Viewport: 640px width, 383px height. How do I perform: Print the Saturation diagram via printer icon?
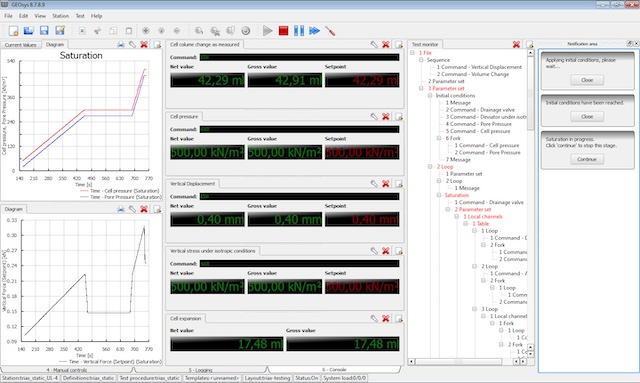pos(121,45)
